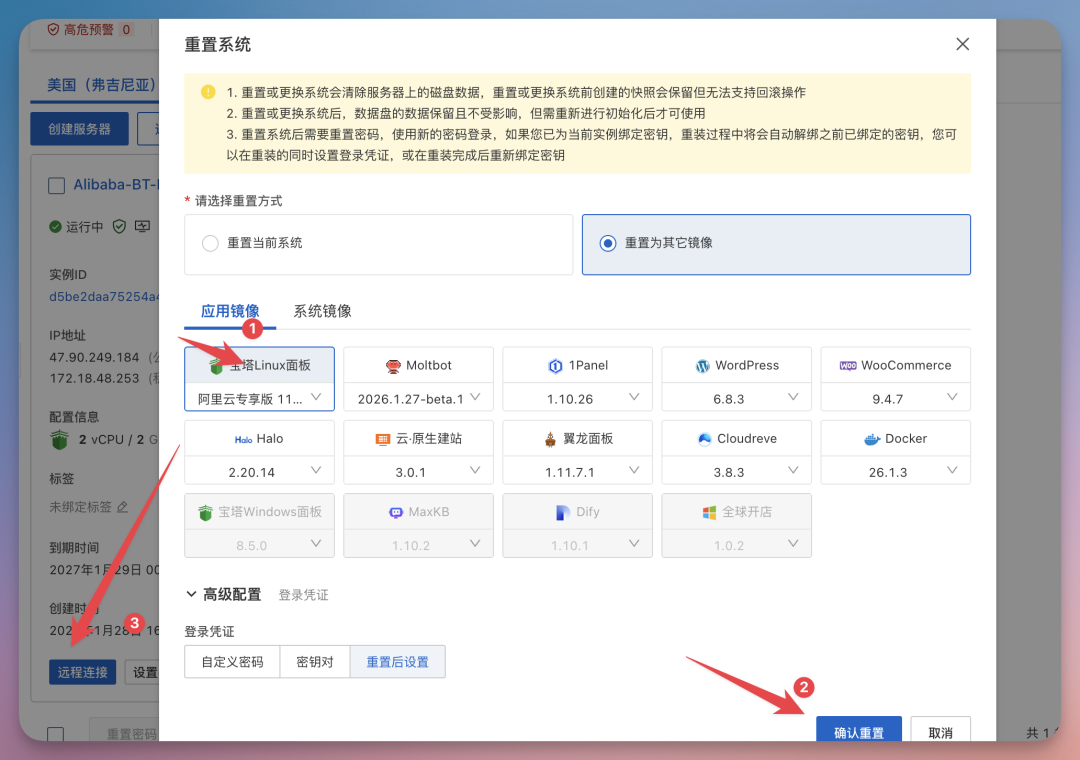The height and width of the screenshot is (760, 1080).
Task: Choose the Moltbot application image
Action: (418, 365)
